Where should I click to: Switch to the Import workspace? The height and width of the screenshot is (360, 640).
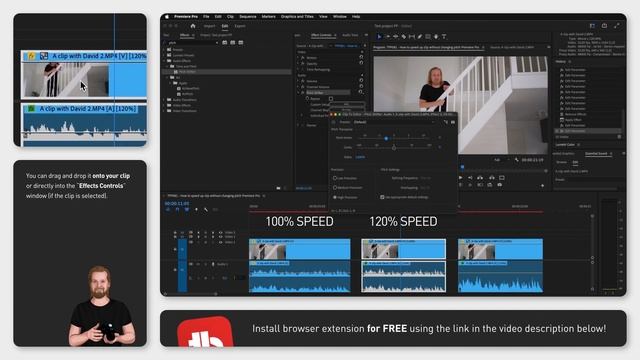[209, 26]
